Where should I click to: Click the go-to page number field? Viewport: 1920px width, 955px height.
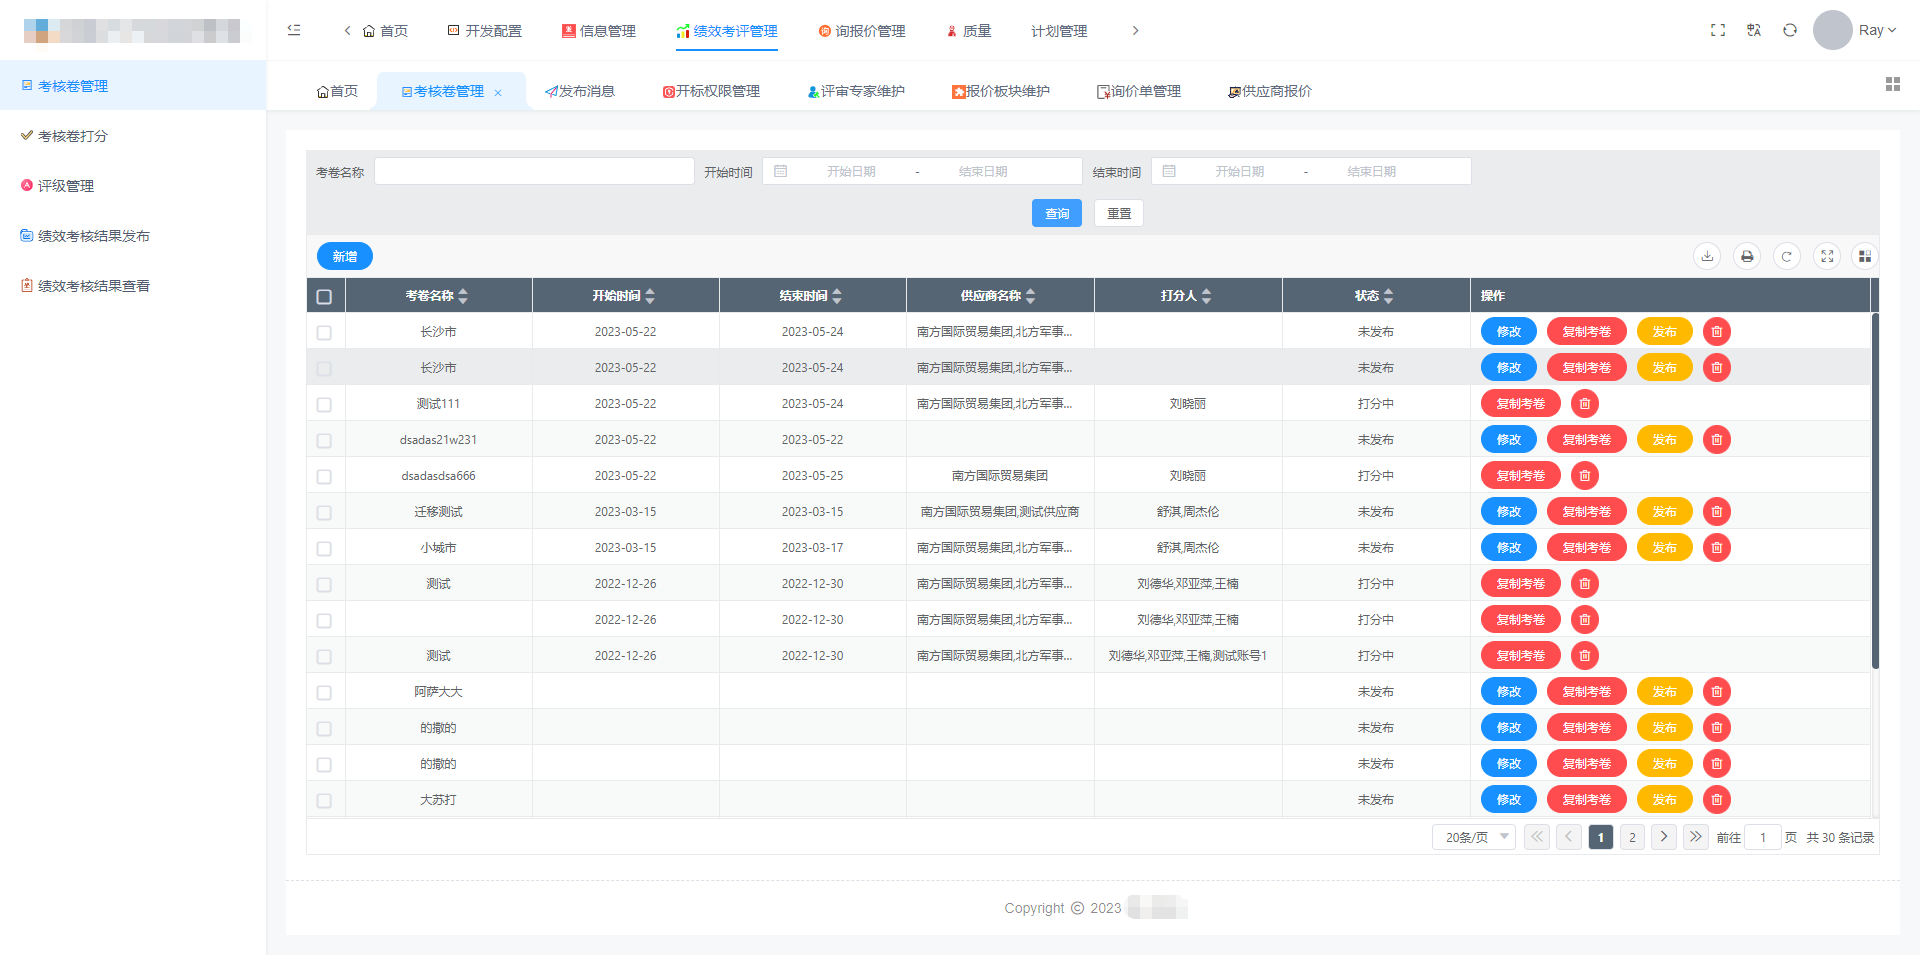(x=1763, y=837)
